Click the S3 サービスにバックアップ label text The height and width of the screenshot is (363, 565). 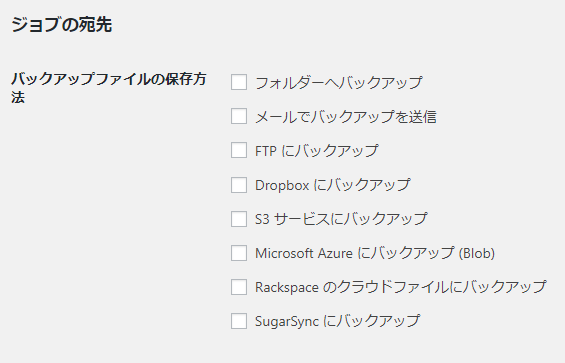click(x=341, y=219)
